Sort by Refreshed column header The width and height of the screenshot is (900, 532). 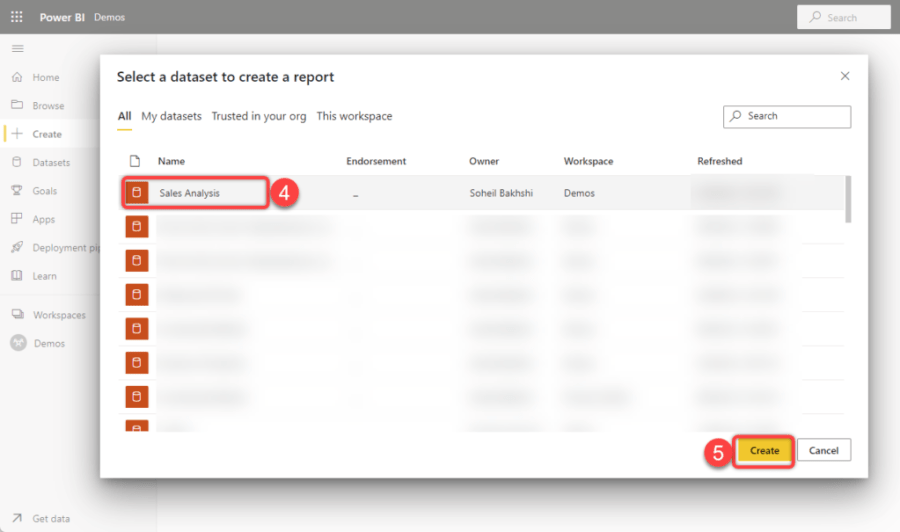point(720,161)
